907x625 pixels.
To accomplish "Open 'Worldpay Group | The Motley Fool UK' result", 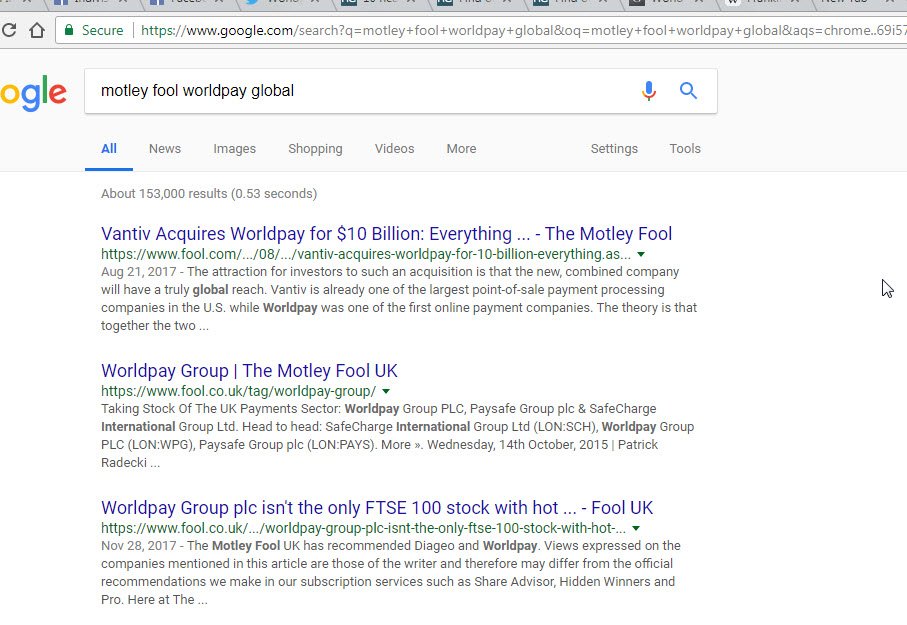I will (x=249, y=371).
